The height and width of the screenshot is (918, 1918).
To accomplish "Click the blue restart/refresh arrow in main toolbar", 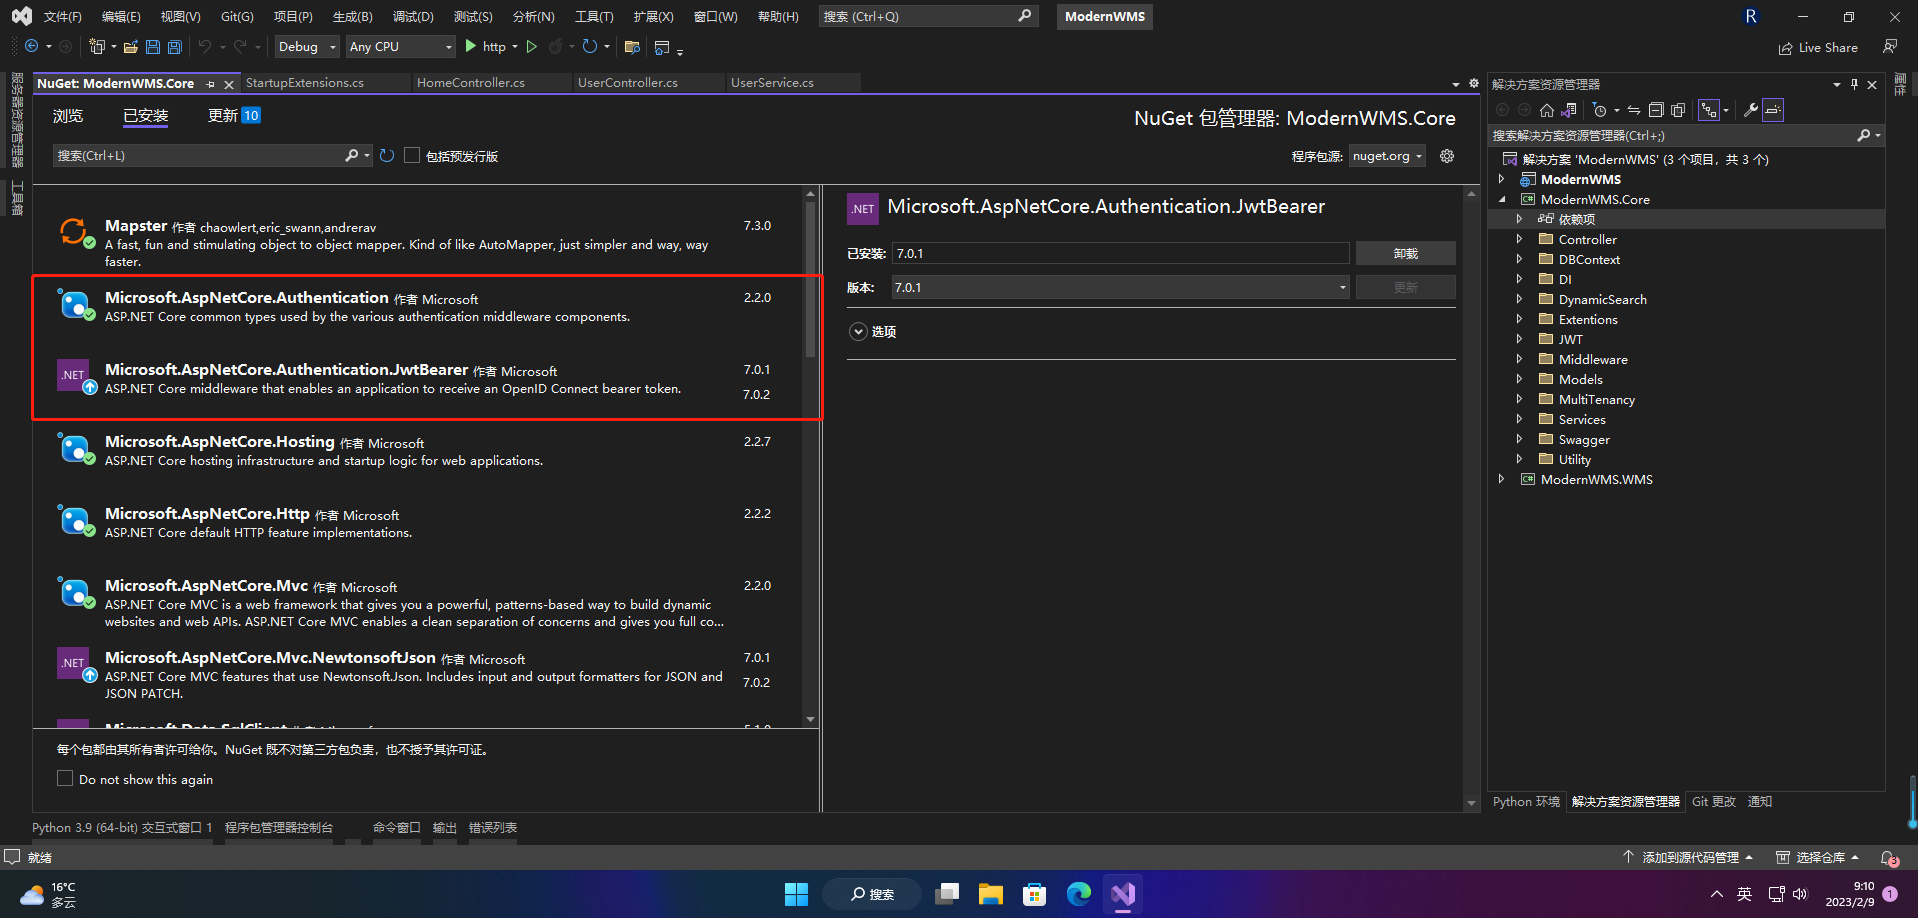I will 590,46.
